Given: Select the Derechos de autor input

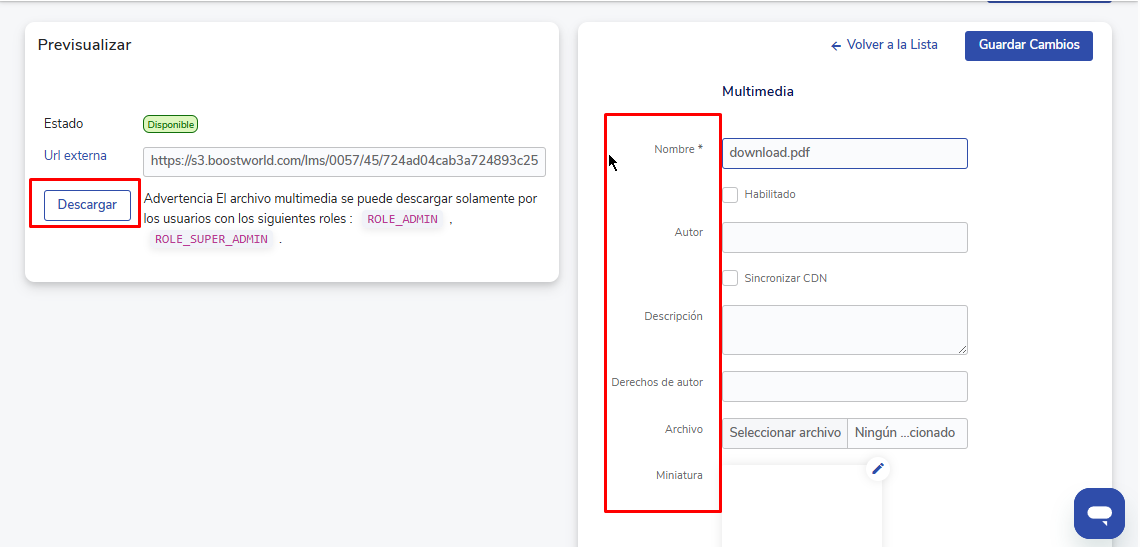Looking at the screenshot, I should click(x=844, y=386).
